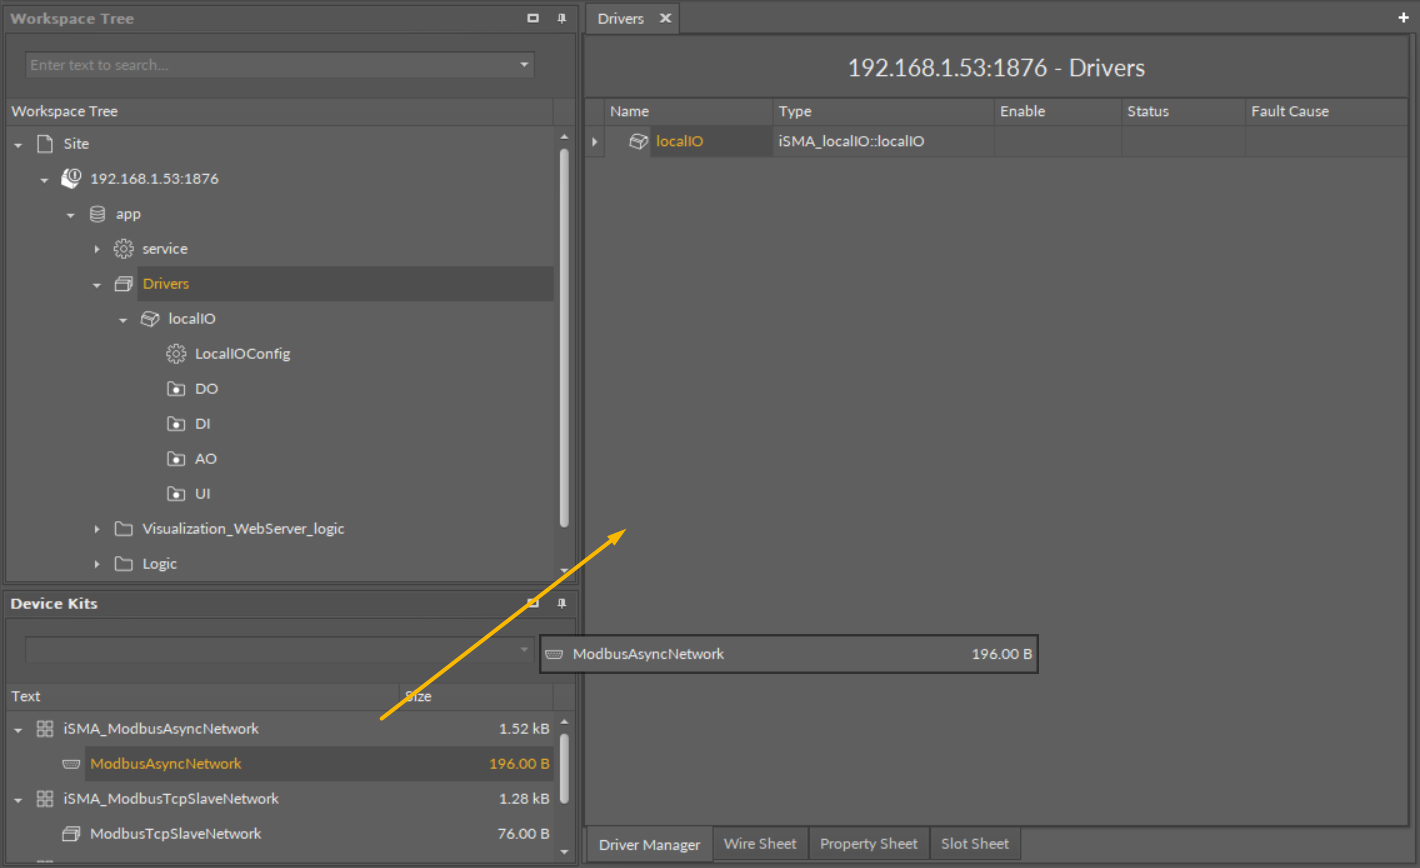1420x868 pixels.
Task: Collapse the iSMA_ModbusAsyncNetwork kit group
Action: click(18, 730)
